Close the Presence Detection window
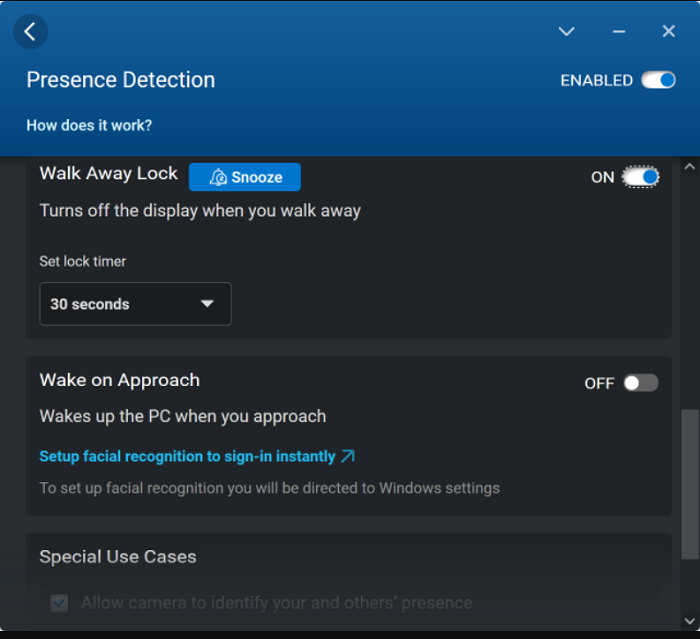This screenshot has width=700, height=639. [669, 32]
